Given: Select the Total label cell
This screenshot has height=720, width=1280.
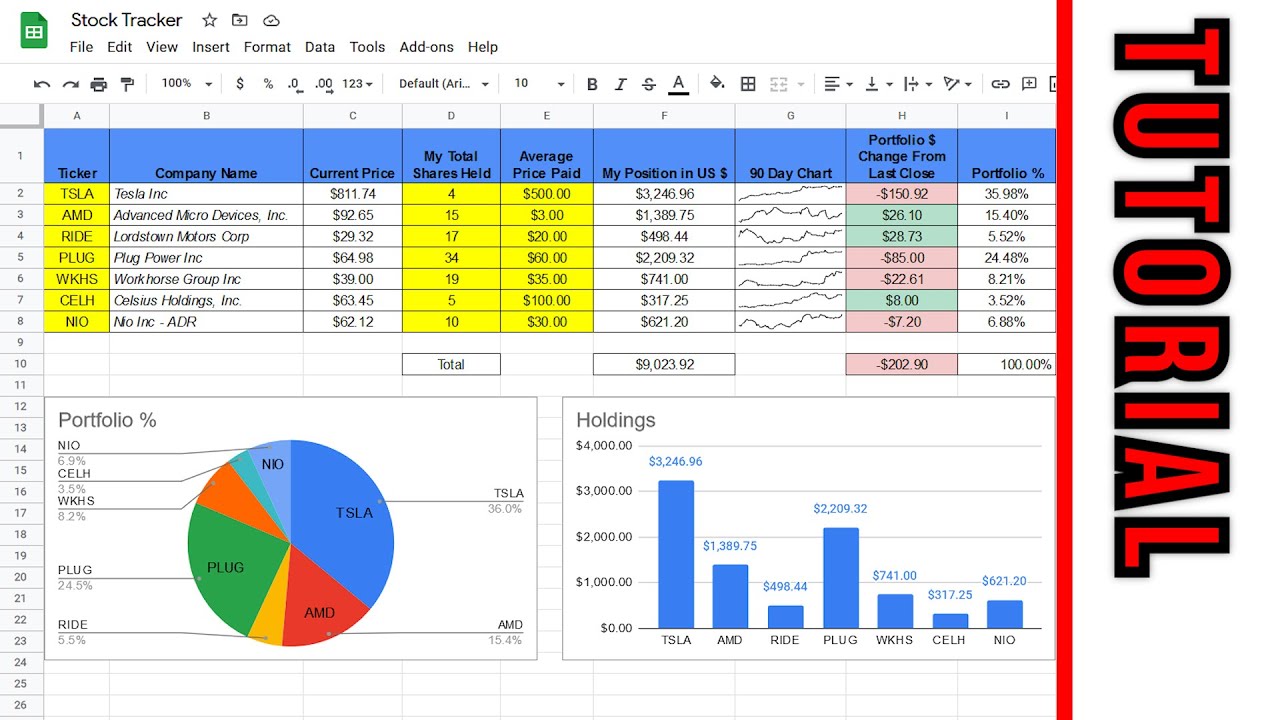Looking at the screenshot, I should point(451,364).
